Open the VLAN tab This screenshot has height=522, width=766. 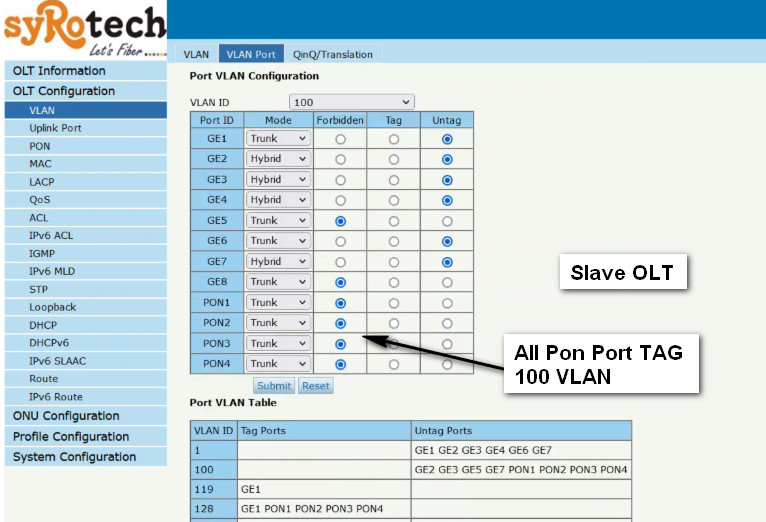tap(196, 55)
